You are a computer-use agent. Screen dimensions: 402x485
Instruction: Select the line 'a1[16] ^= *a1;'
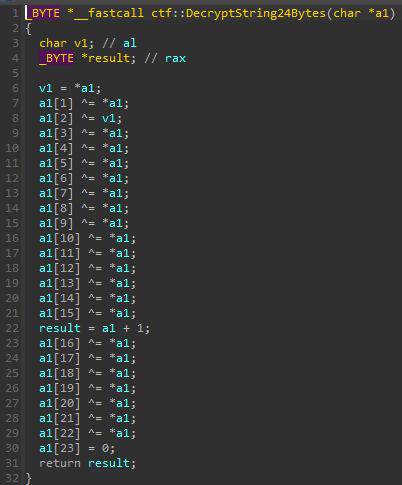[88, 343]
